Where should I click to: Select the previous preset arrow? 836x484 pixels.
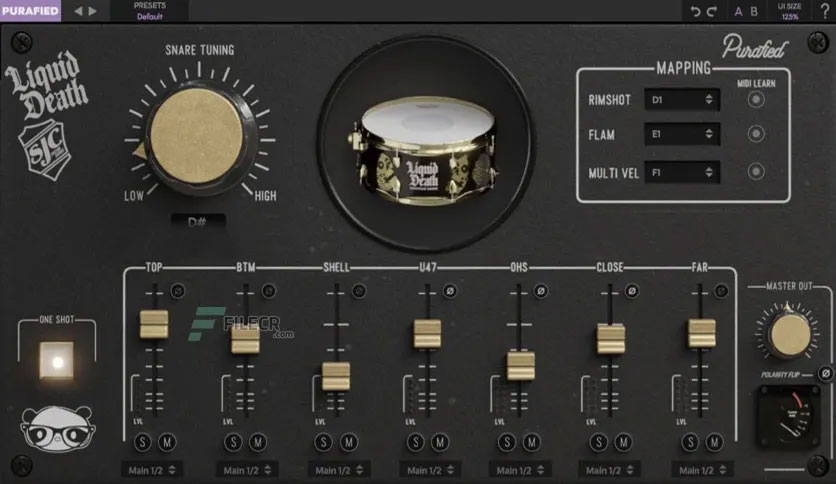tap(78, 11)
